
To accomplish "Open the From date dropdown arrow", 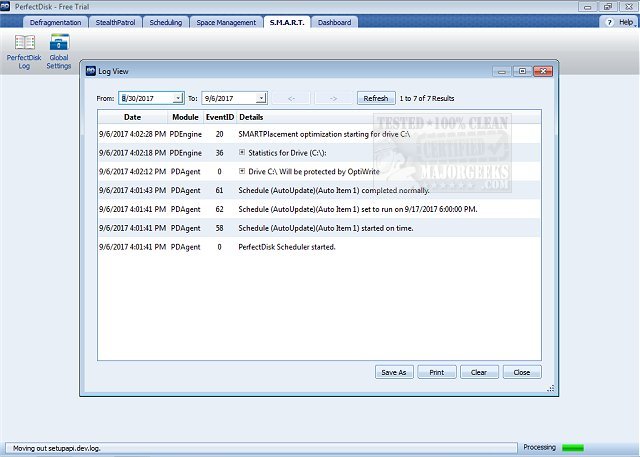I will point(178,98).
